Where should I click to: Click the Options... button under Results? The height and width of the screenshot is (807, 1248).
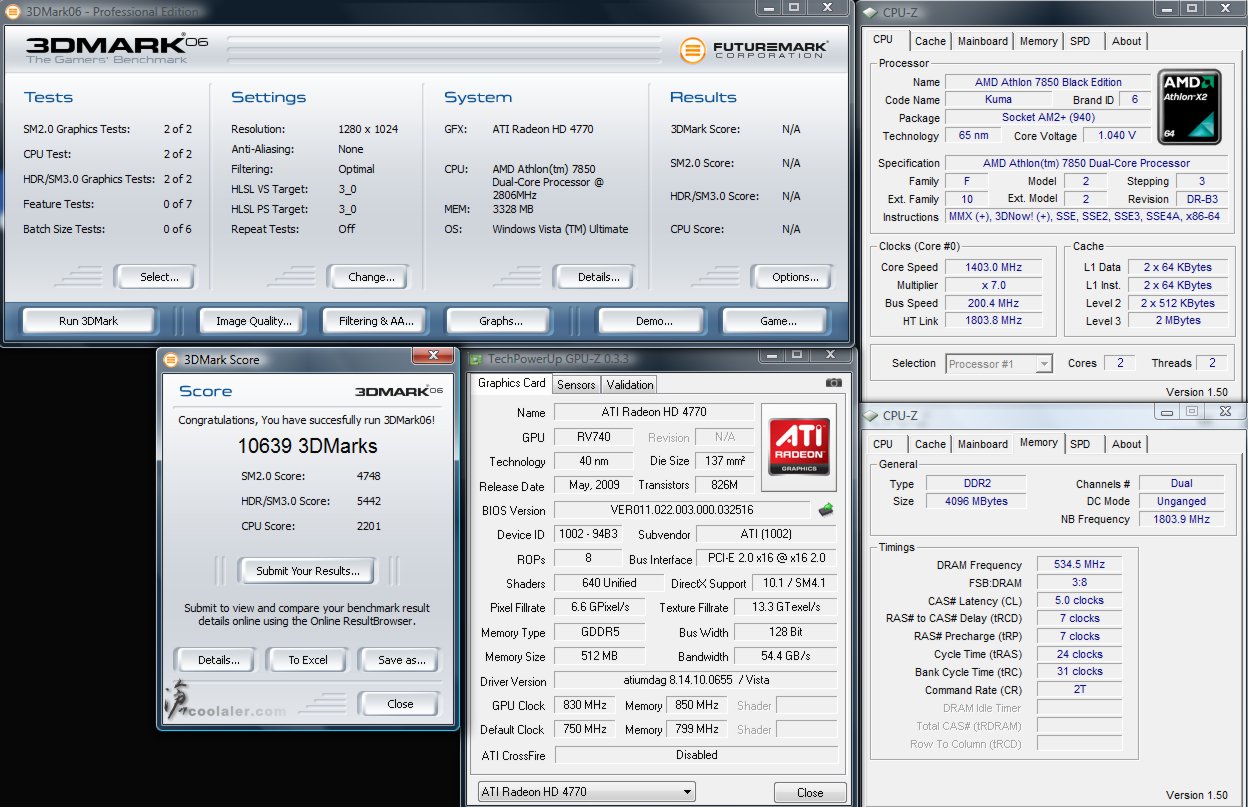pos(792,277)
